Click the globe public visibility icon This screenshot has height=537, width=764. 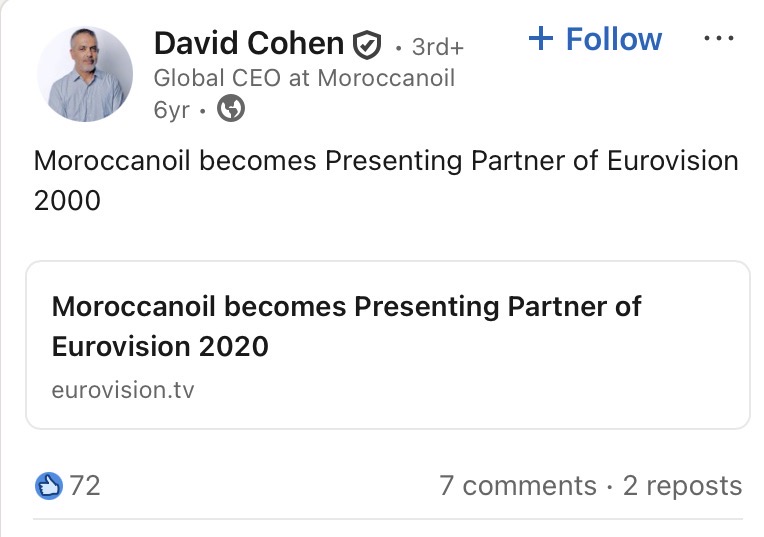[231, 108]
